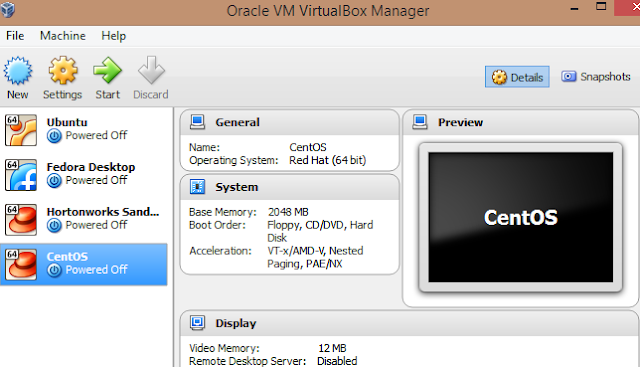Open the System section header
Screen dimensions: 640x367
(x=289, y=187)
